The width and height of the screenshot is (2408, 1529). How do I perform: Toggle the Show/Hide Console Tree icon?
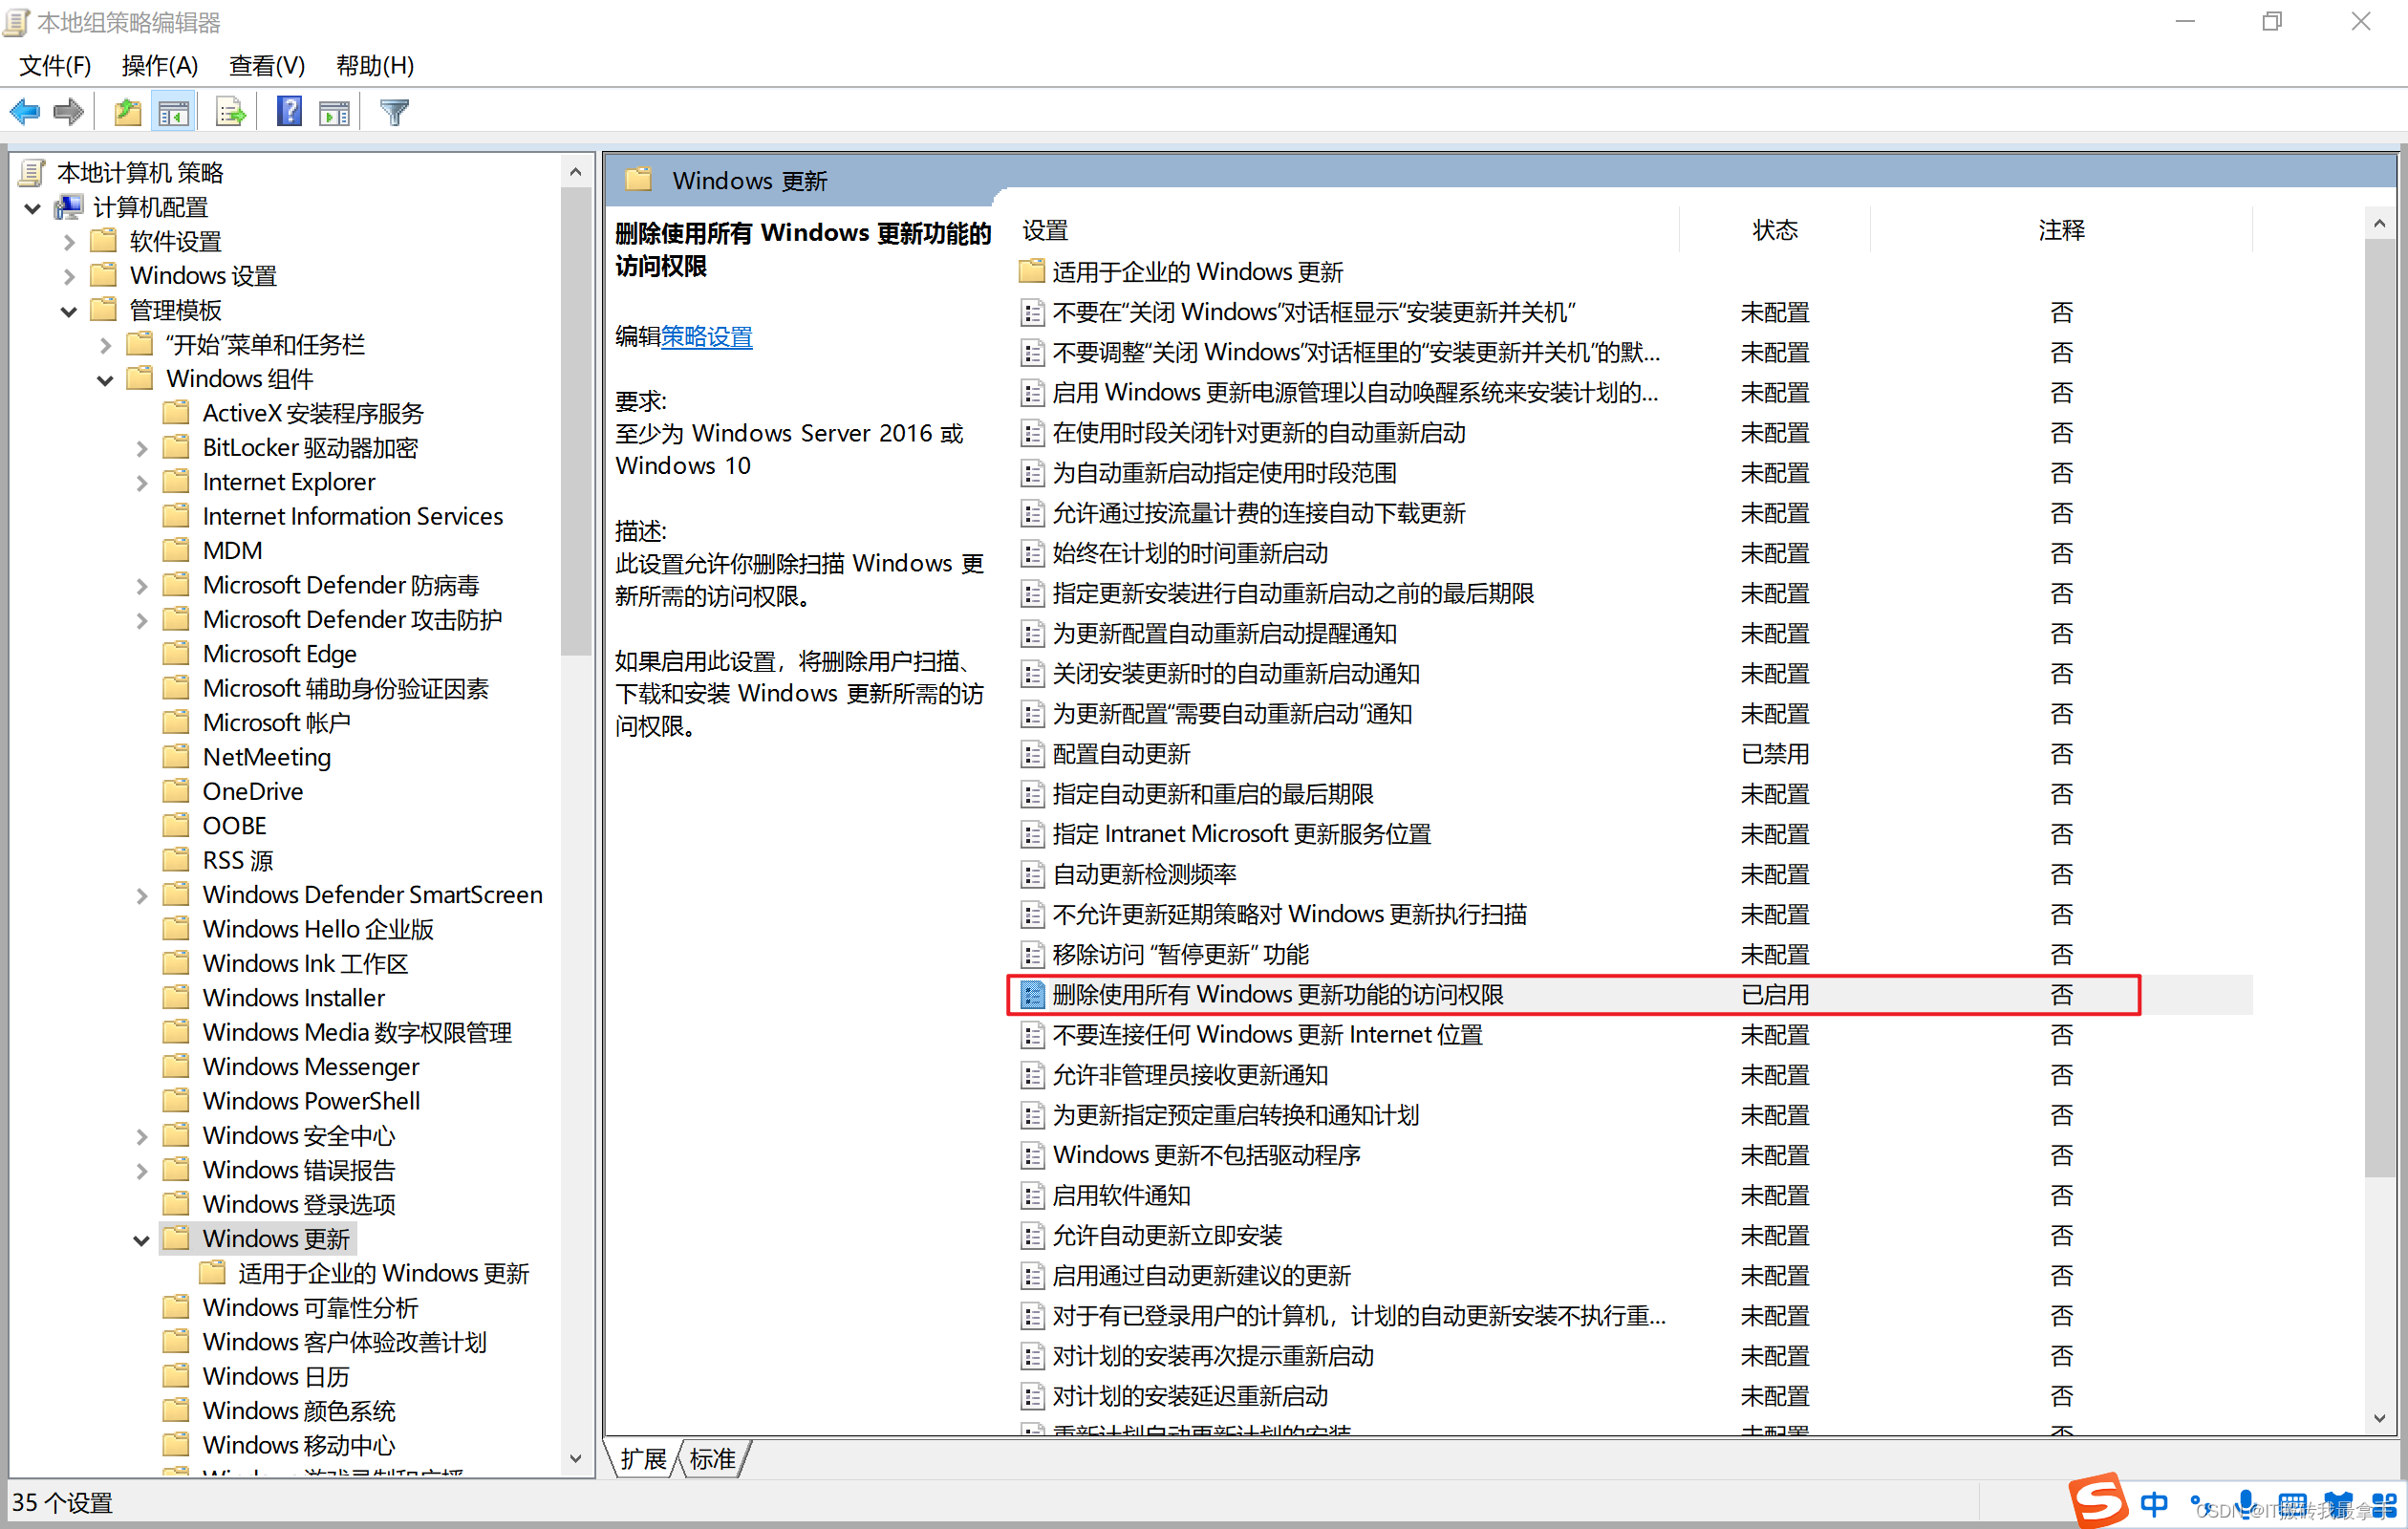(x=174, y=112)
